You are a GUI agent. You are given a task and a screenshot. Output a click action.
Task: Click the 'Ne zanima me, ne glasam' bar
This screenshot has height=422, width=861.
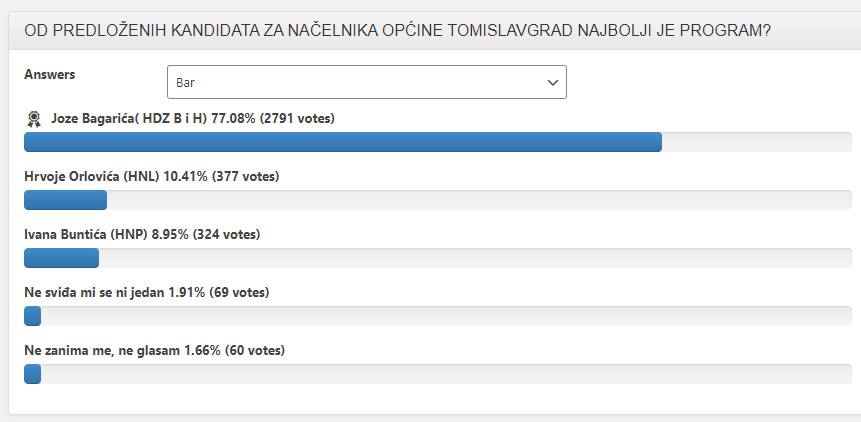click(438, 374)
